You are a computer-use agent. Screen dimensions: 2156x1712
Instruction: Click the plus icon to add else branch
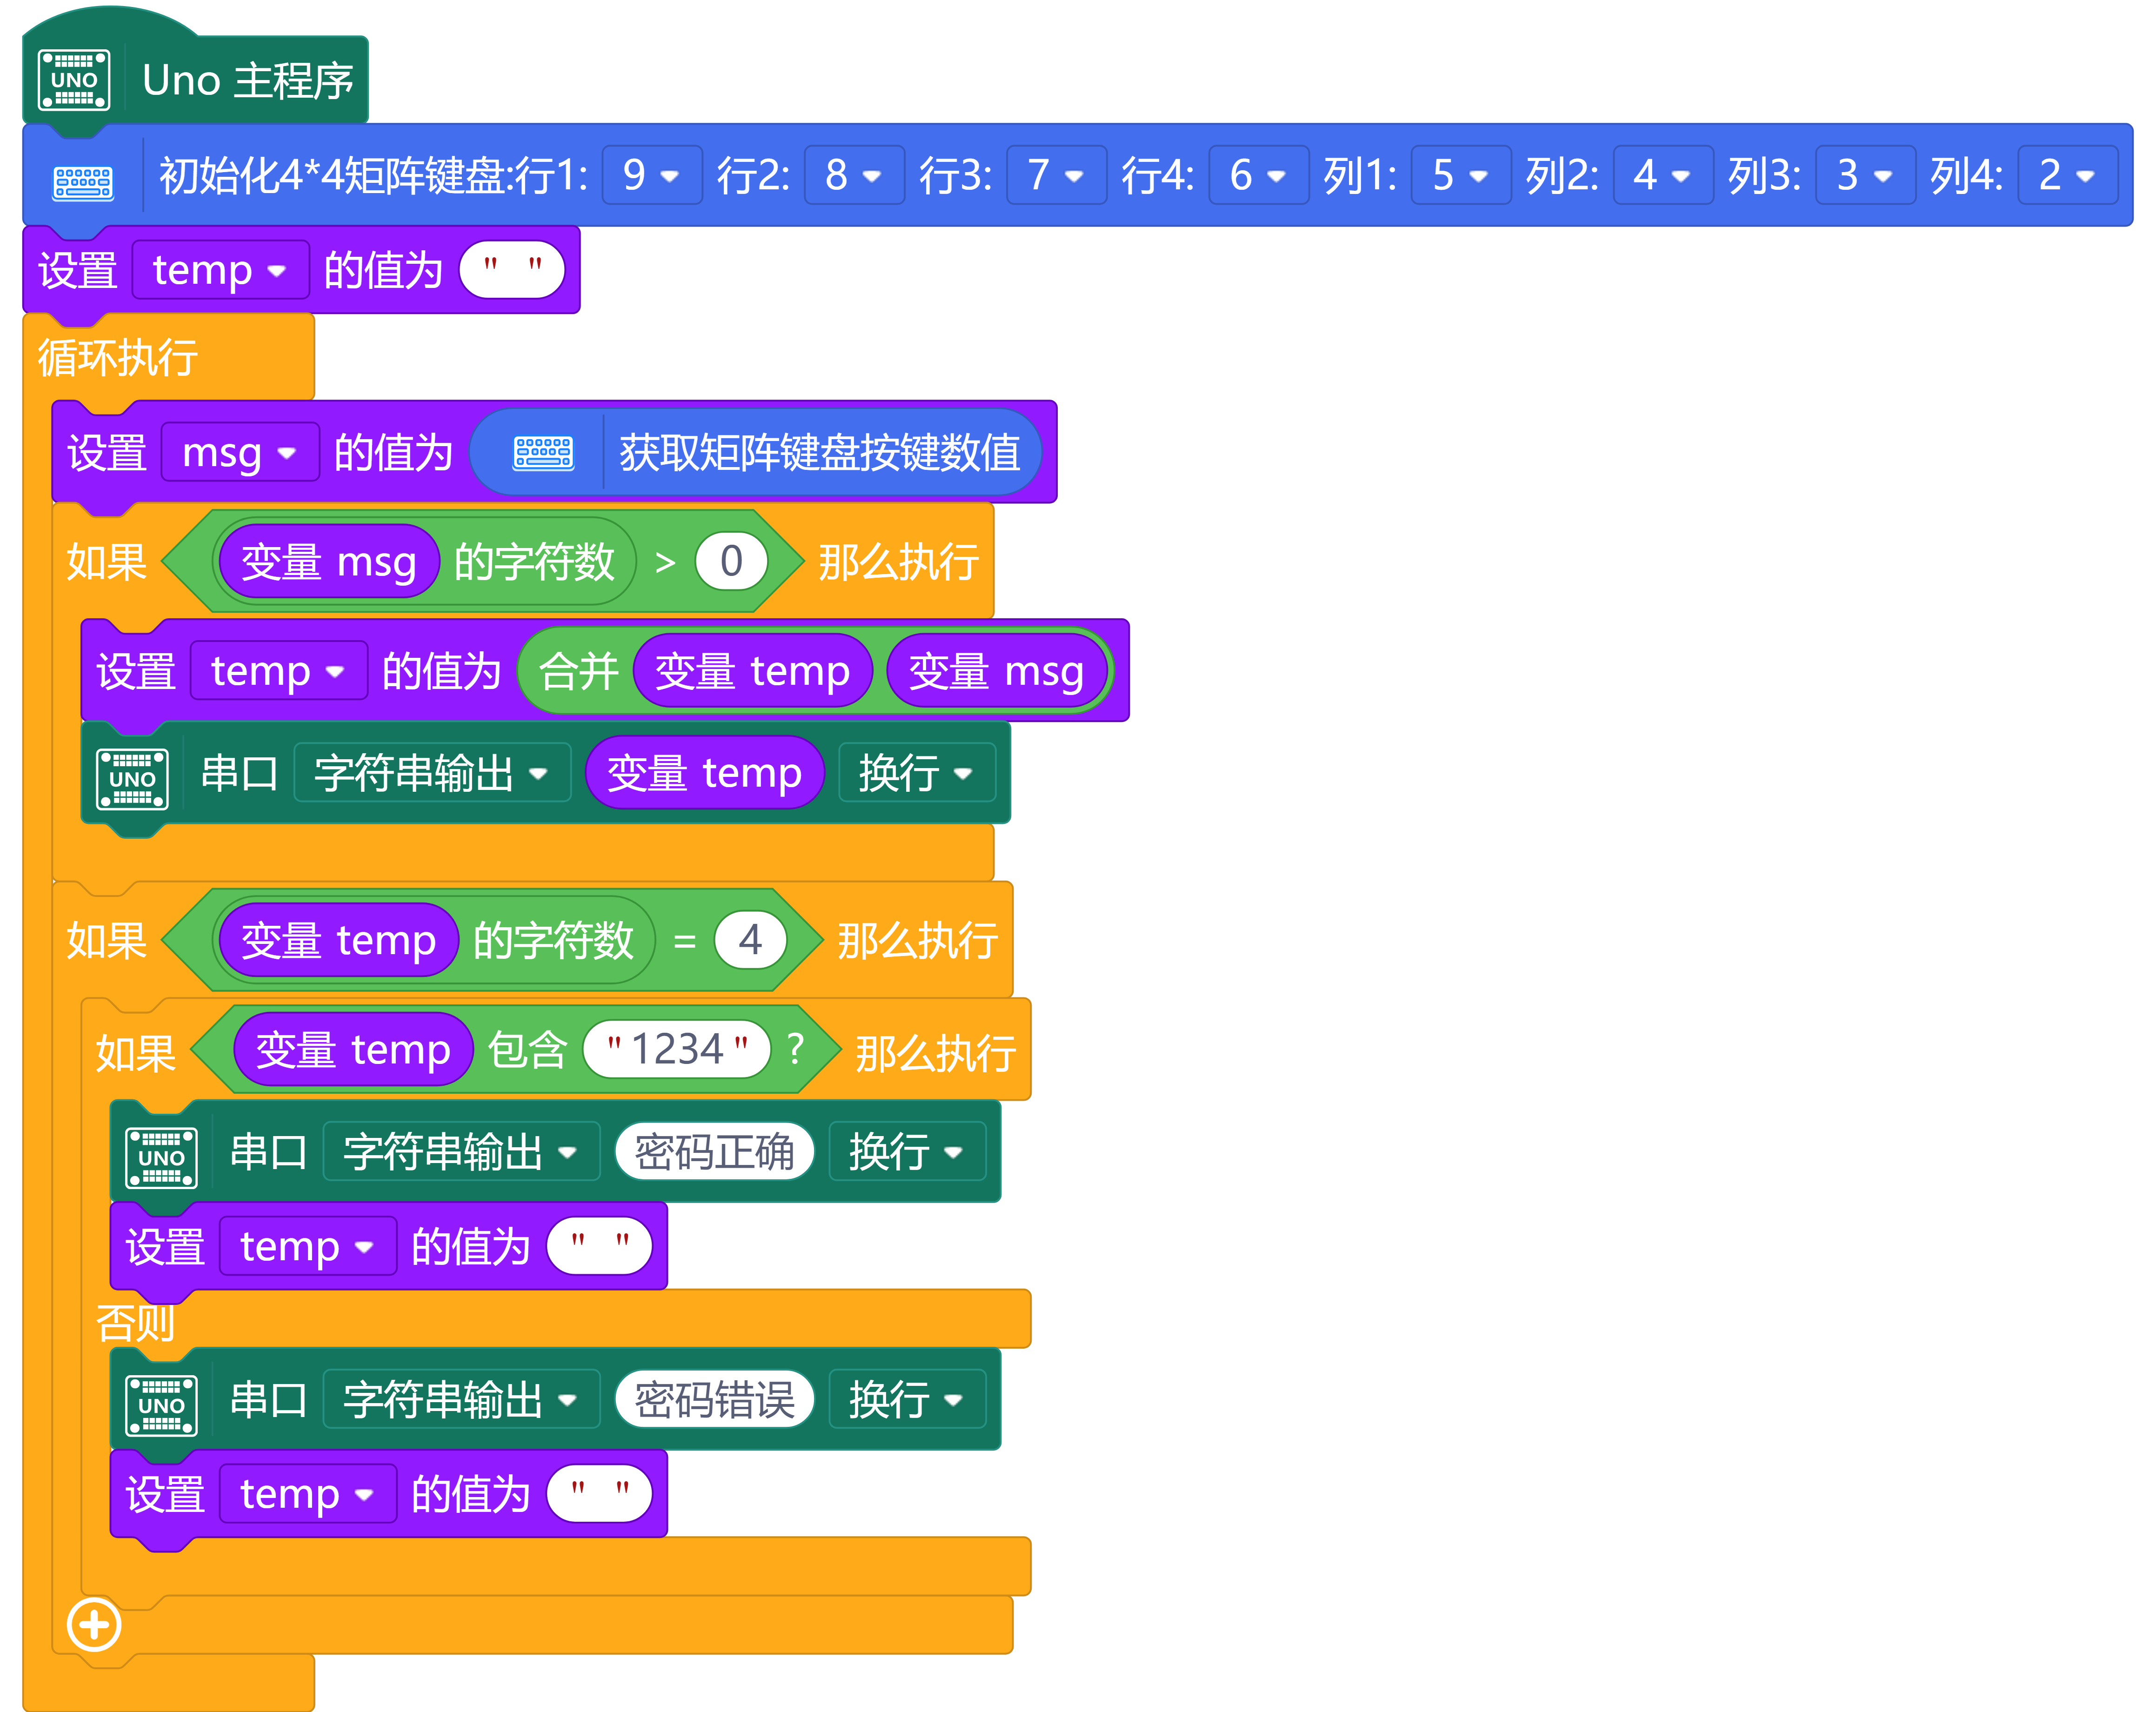click(x=94, y=1624)
